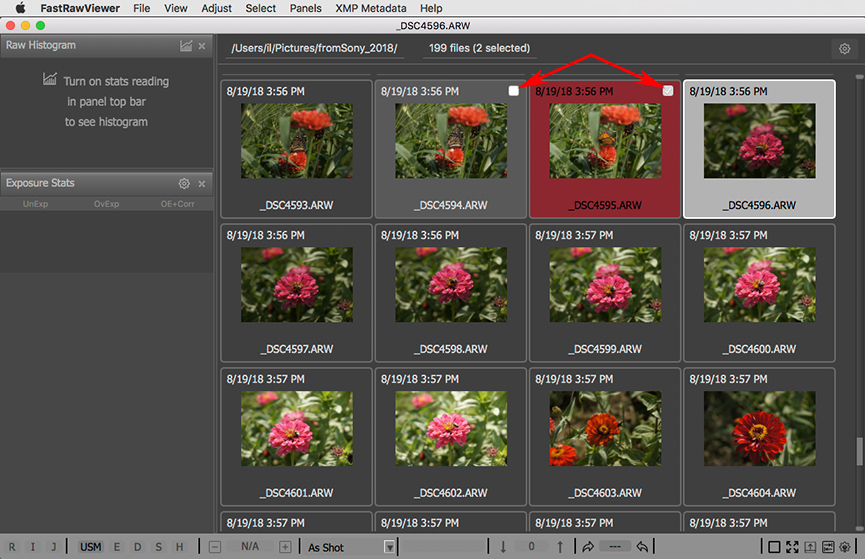Decrease rating with down arrow

click(503, 547)
